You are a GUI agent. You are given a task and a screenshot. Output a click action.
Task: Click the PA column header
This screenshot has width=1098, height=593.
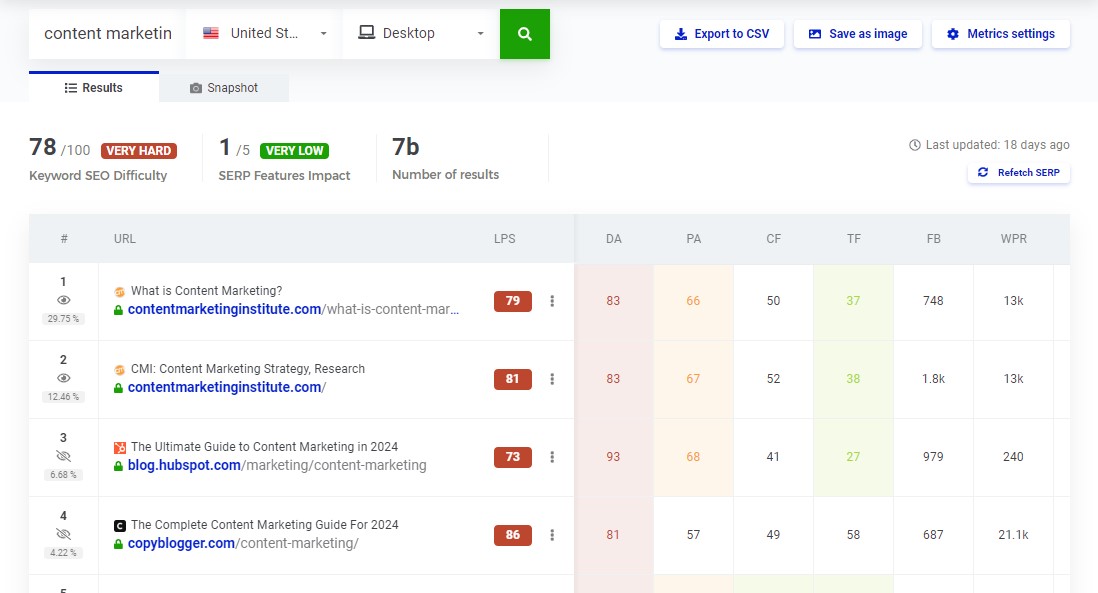693,239
